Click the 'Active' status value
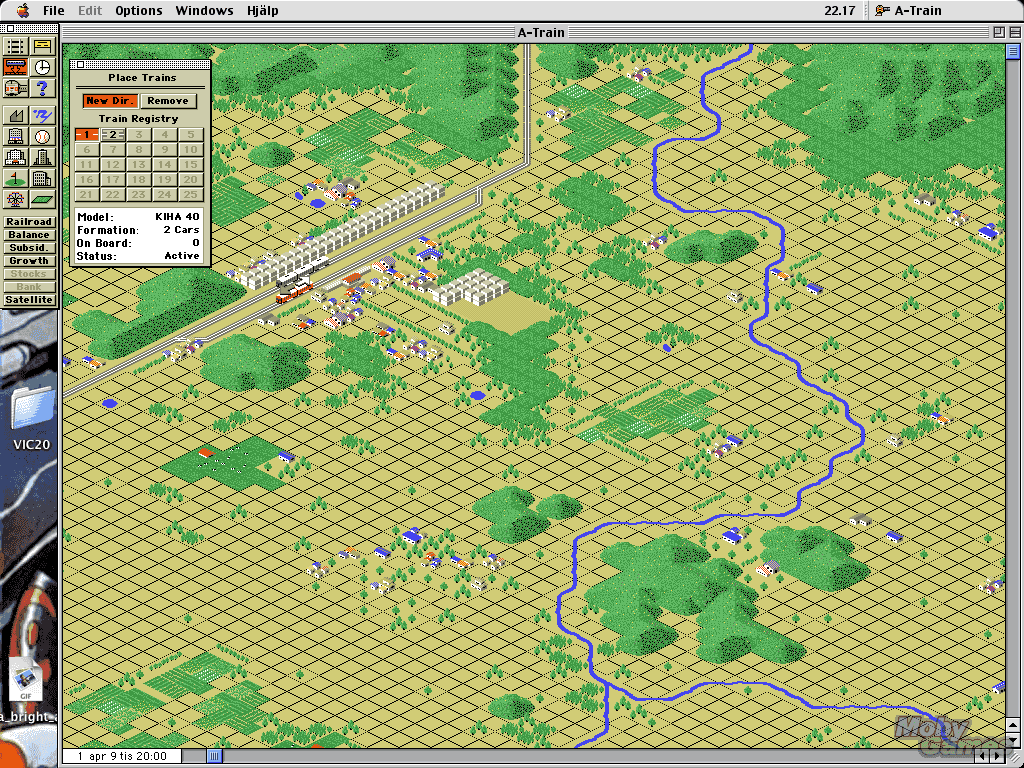 tap(182, 256)
